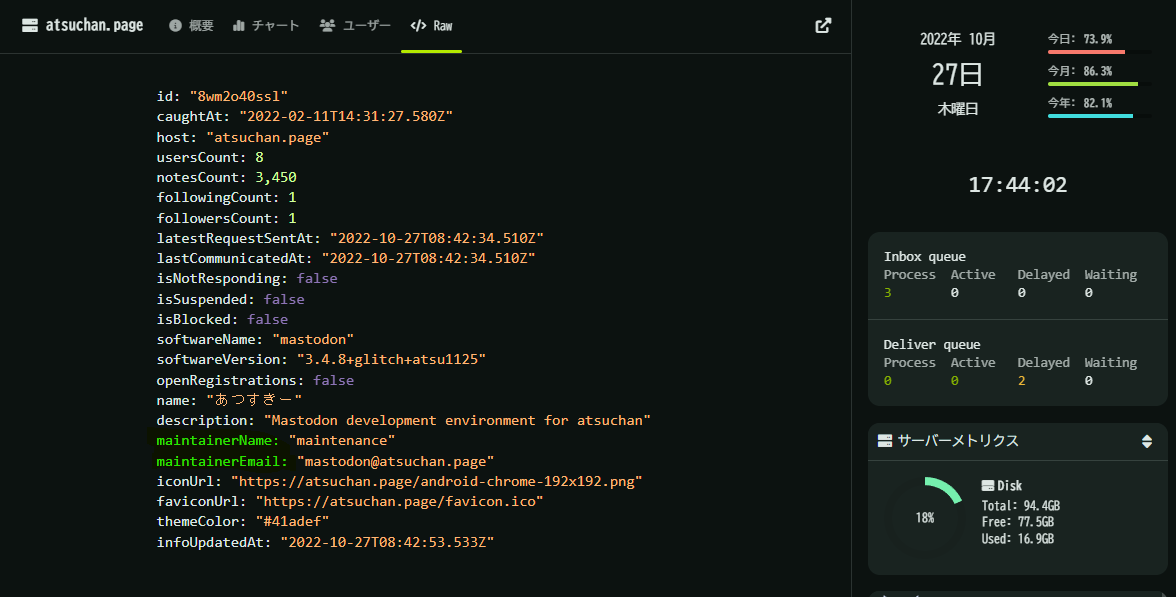The image size is (1176, 597).
Task: Click the bar chart icon for チャート
Action: click(239, 26)
